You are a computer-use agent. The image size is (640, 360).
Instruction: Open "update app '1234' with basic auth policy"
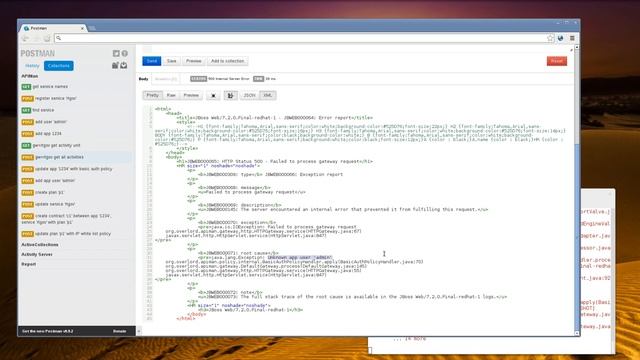pos(76,169)
